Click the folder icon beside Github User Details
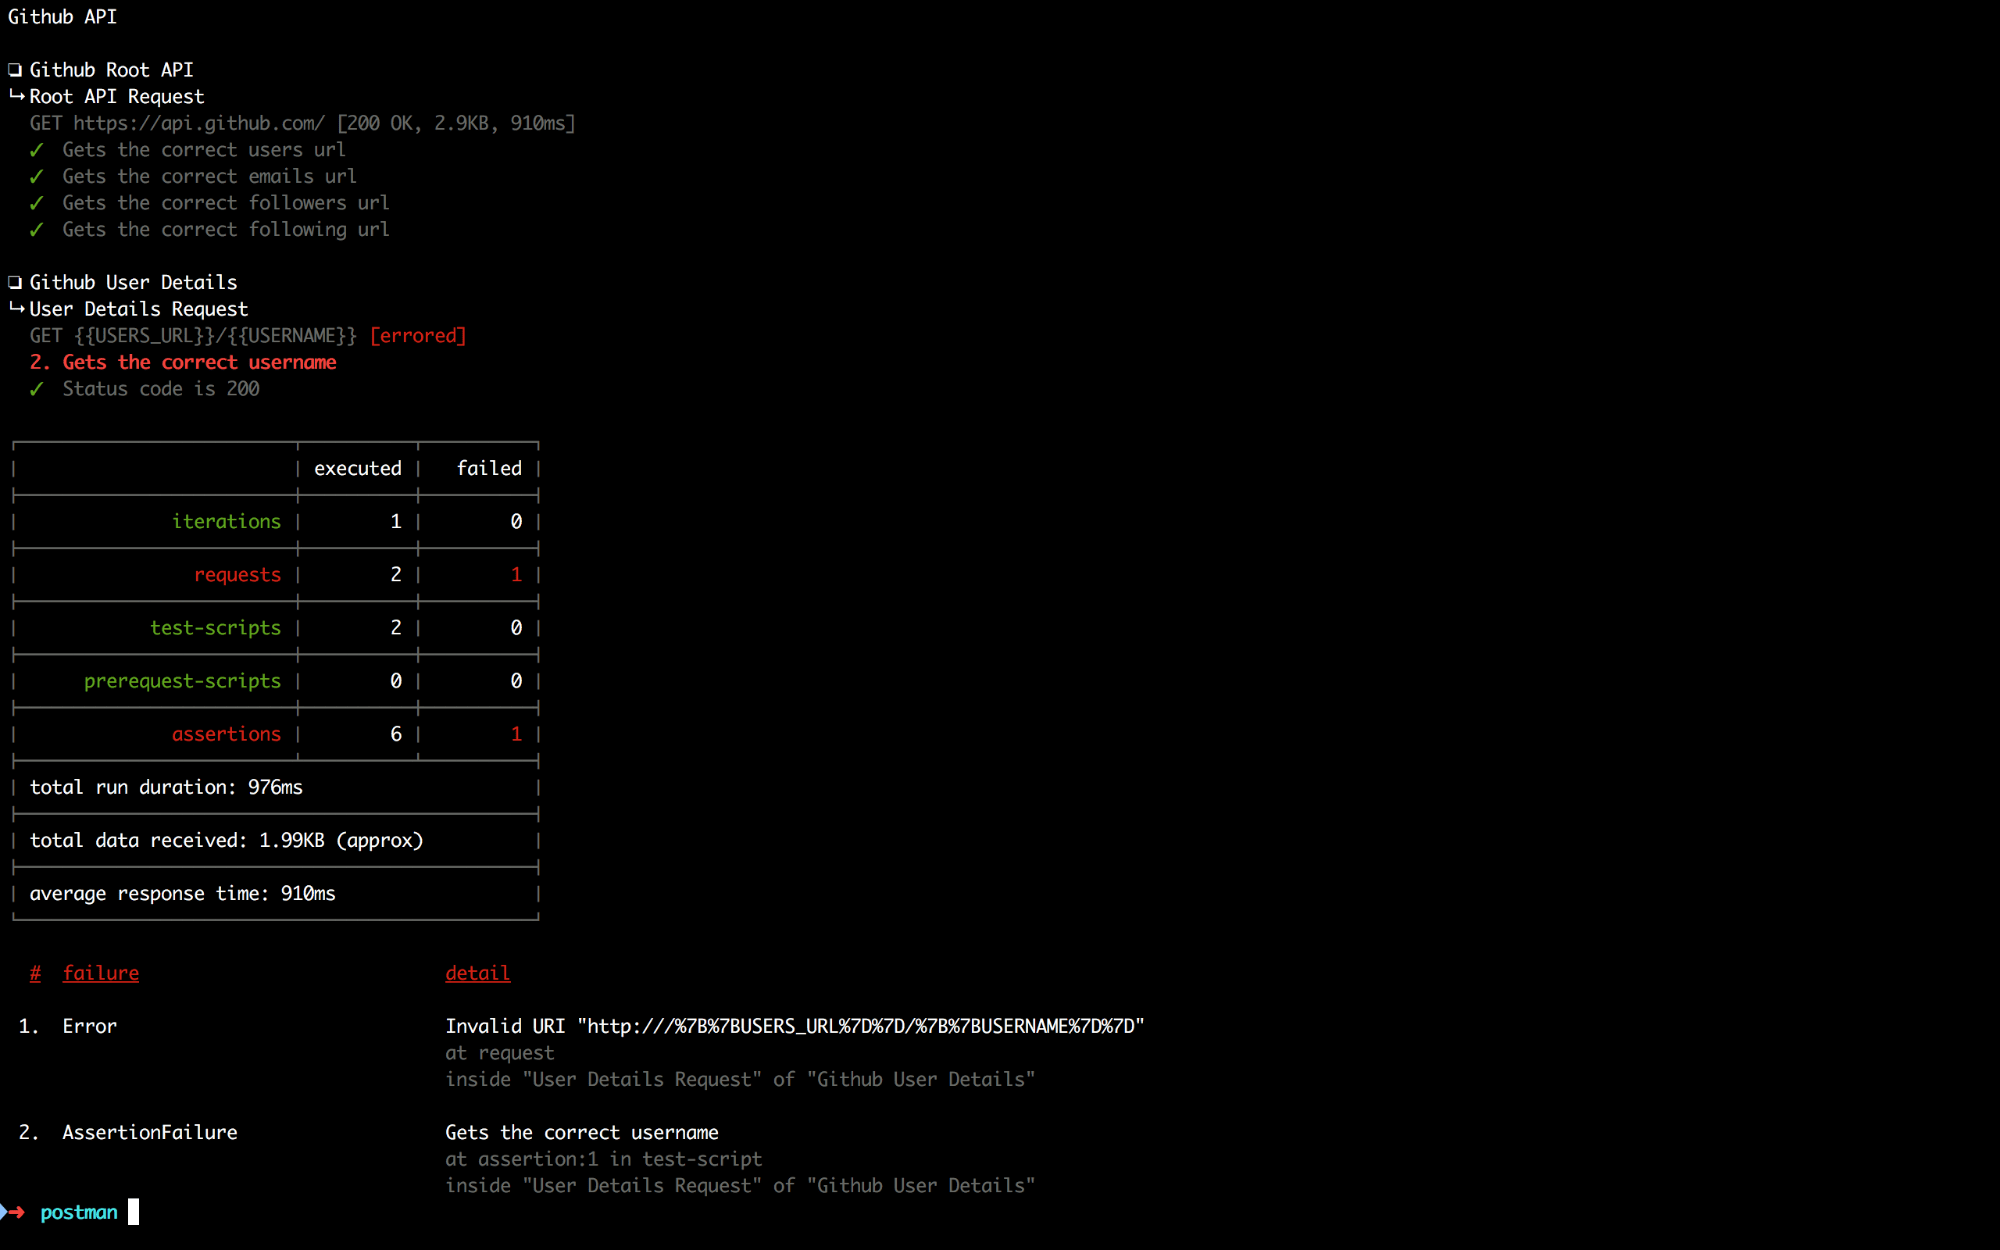Screen dimensions: 2000x1250 coord(15,283)
